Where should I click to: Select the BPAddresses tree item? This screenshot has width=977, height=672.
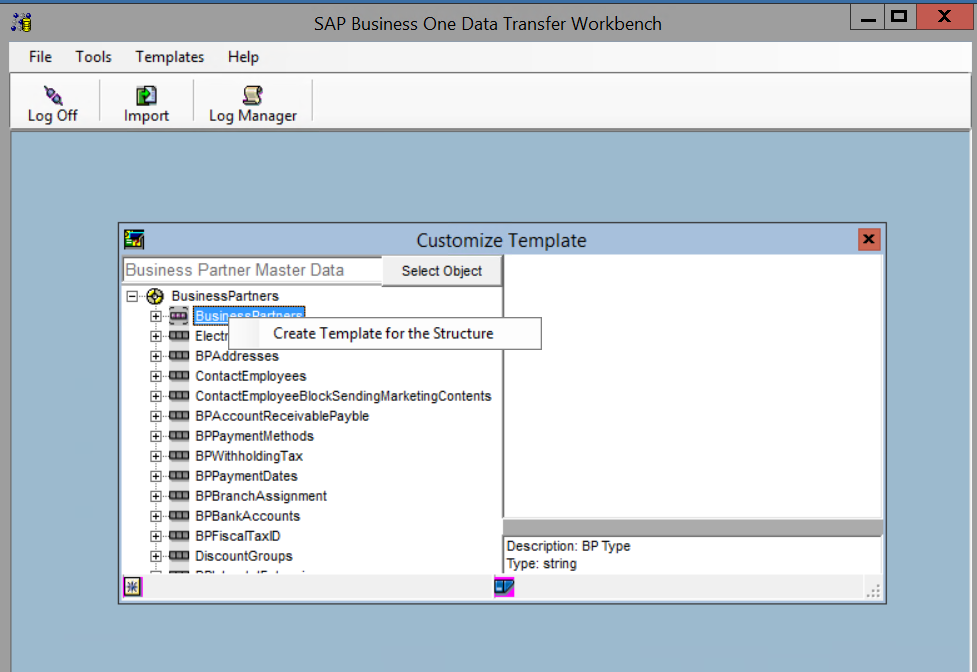click(x=237, y=356)
